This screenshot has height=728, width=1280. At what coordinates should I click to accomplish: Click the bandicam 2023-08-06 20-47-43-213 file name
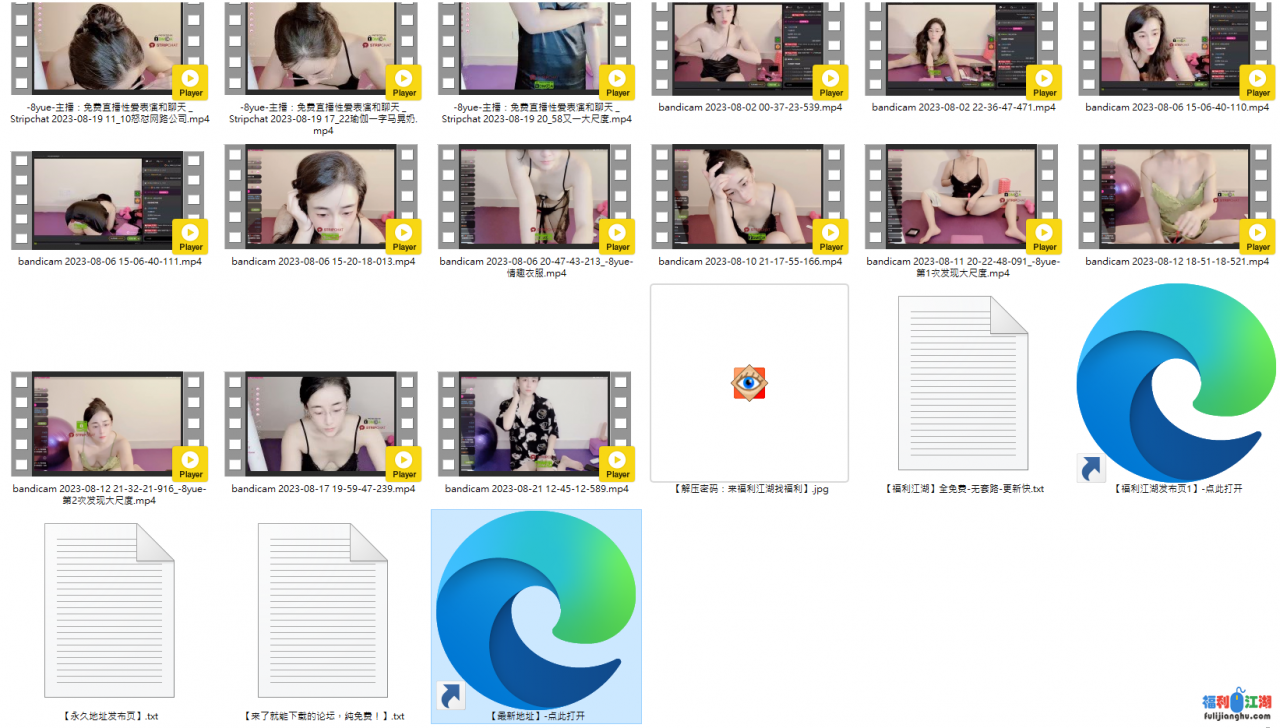536,267
